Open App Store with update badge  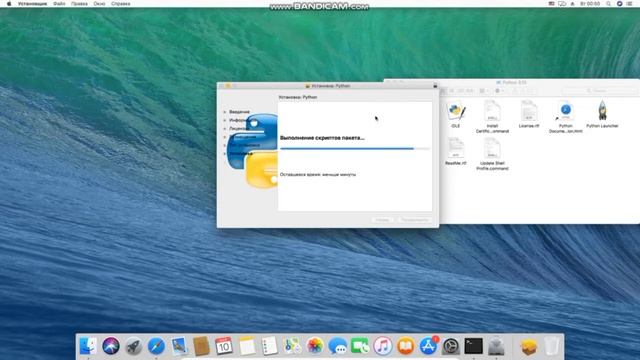click(x=428, y=346)
